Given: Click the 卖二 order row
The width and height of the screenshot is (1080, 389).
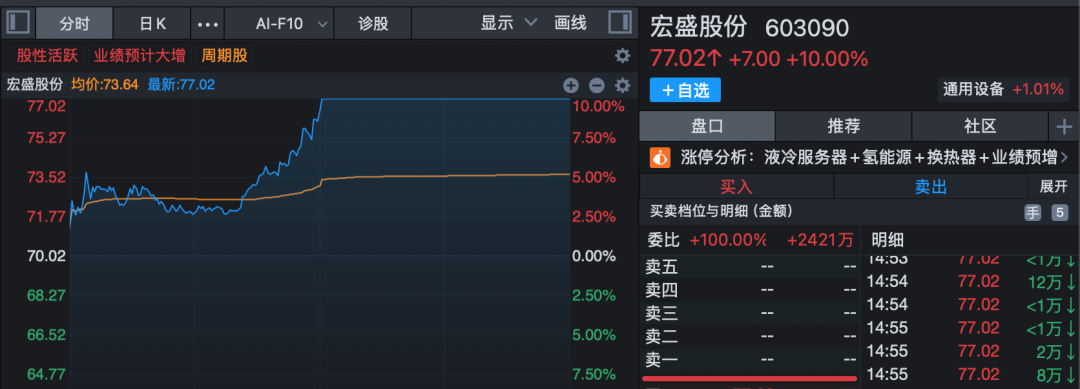Looking at the screenshot, I should (751, 337).
